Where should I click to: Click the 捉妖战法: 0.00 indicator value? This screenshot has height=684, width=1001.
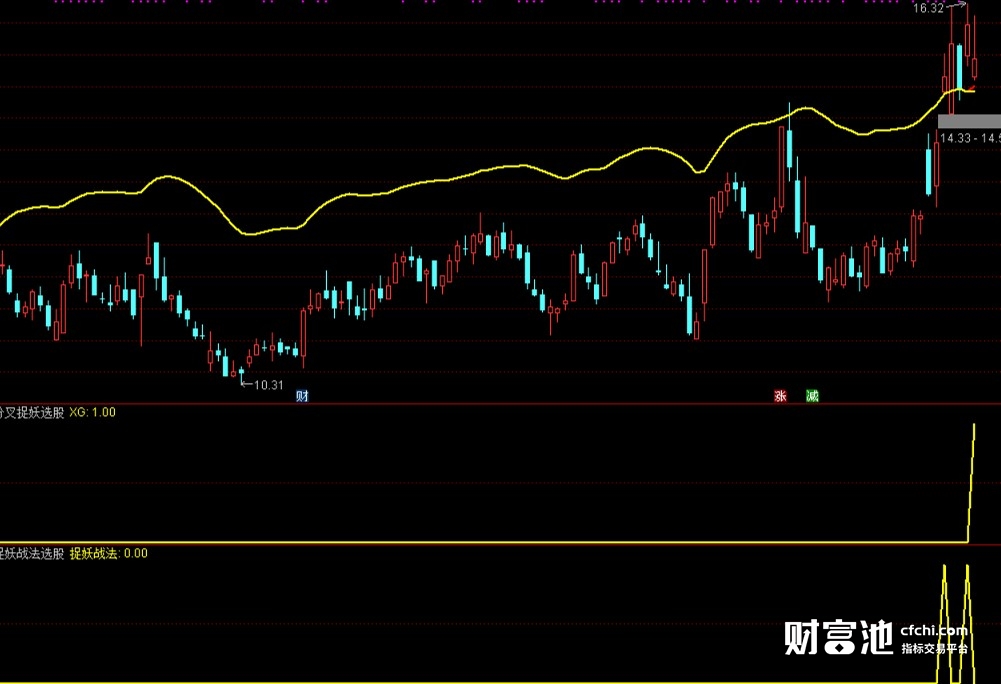(109, 554)
